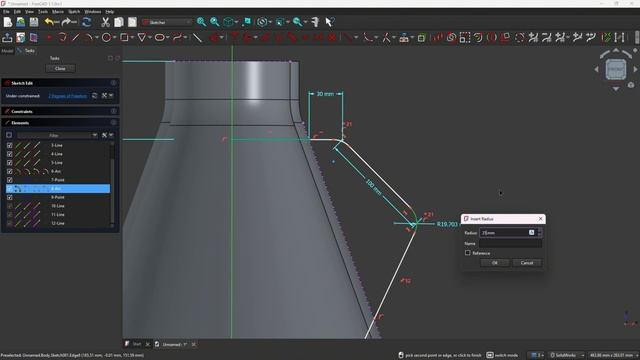Select the Create Line tool

[x=76, y=38]
